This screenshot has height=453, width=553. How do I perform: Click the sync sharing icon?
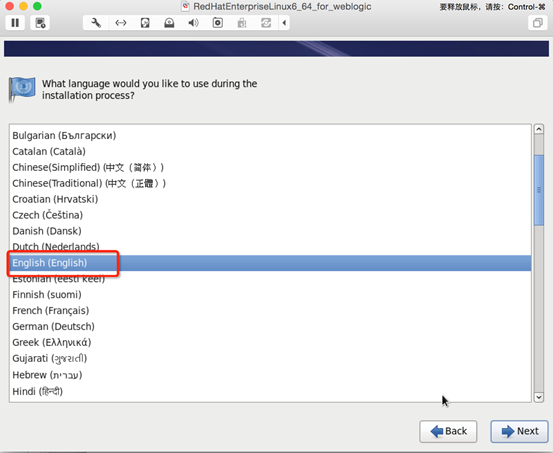coord(266,23)
